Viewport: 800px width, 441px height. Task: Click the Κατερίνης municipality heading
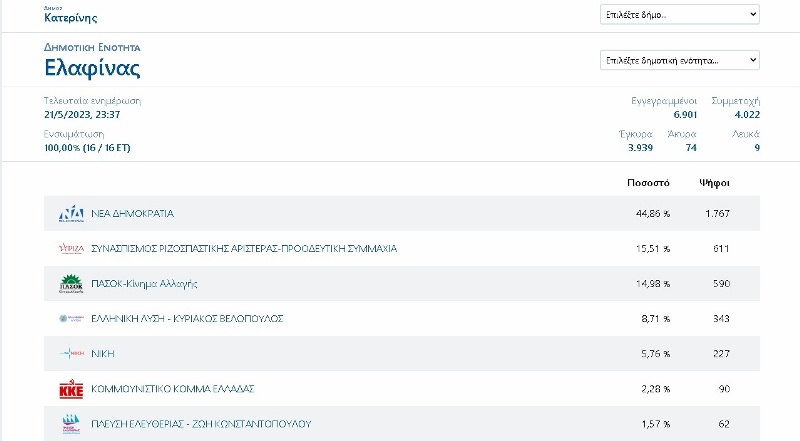point(70,17)
